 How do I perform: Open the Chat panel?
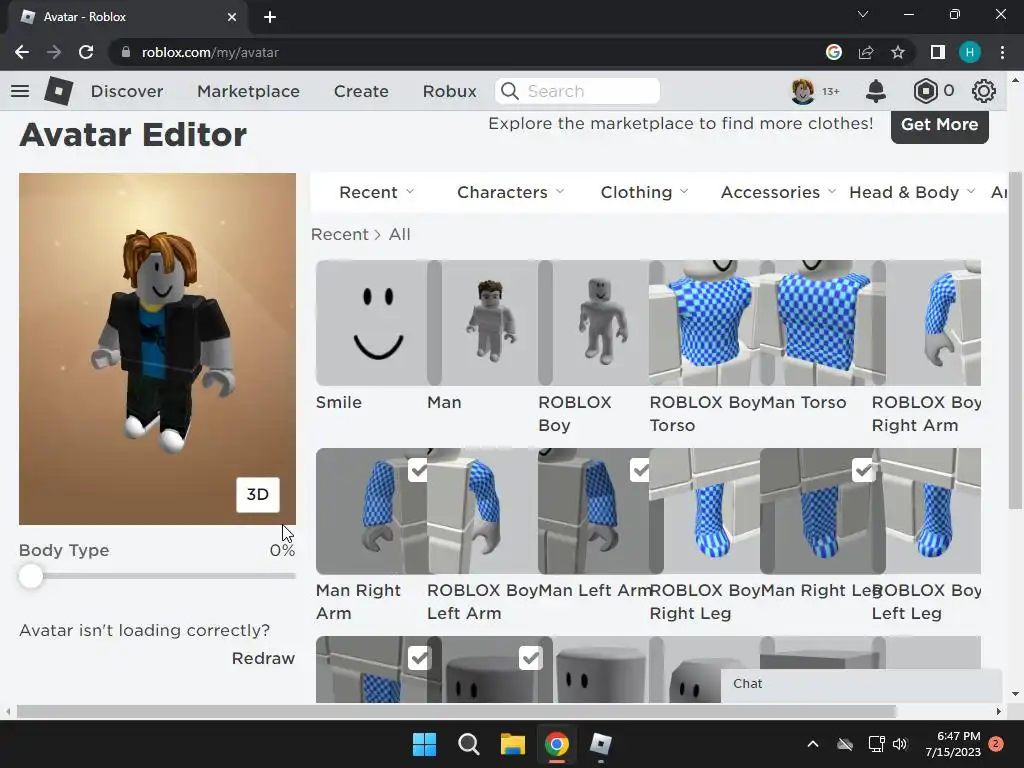(861, 684)
